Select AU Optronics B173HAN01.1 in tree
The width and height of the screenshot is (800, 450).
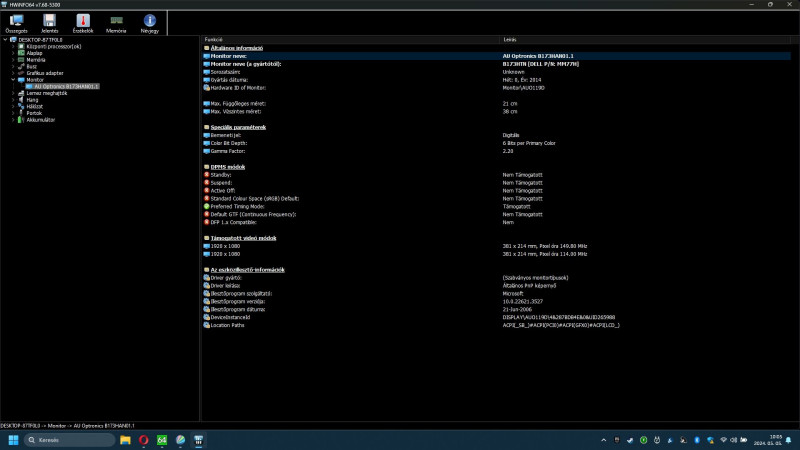(x=66, y=86)
